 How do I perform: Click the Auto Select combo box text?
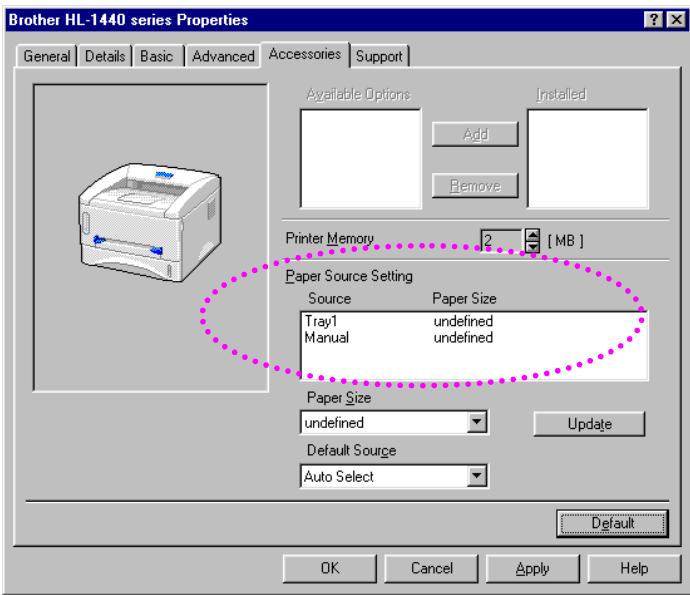click(x=338, y=476)
